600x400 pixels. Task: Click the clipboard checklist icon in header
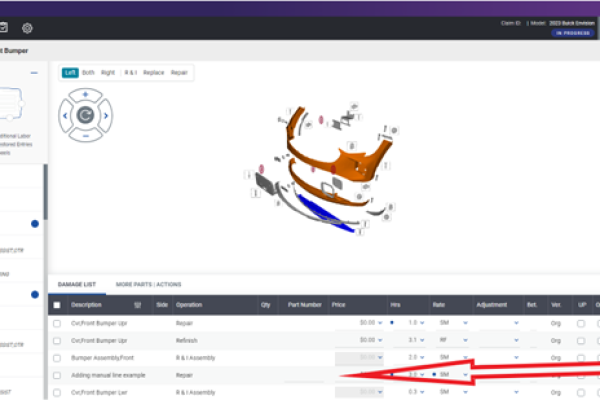click(x=4, y=28)
